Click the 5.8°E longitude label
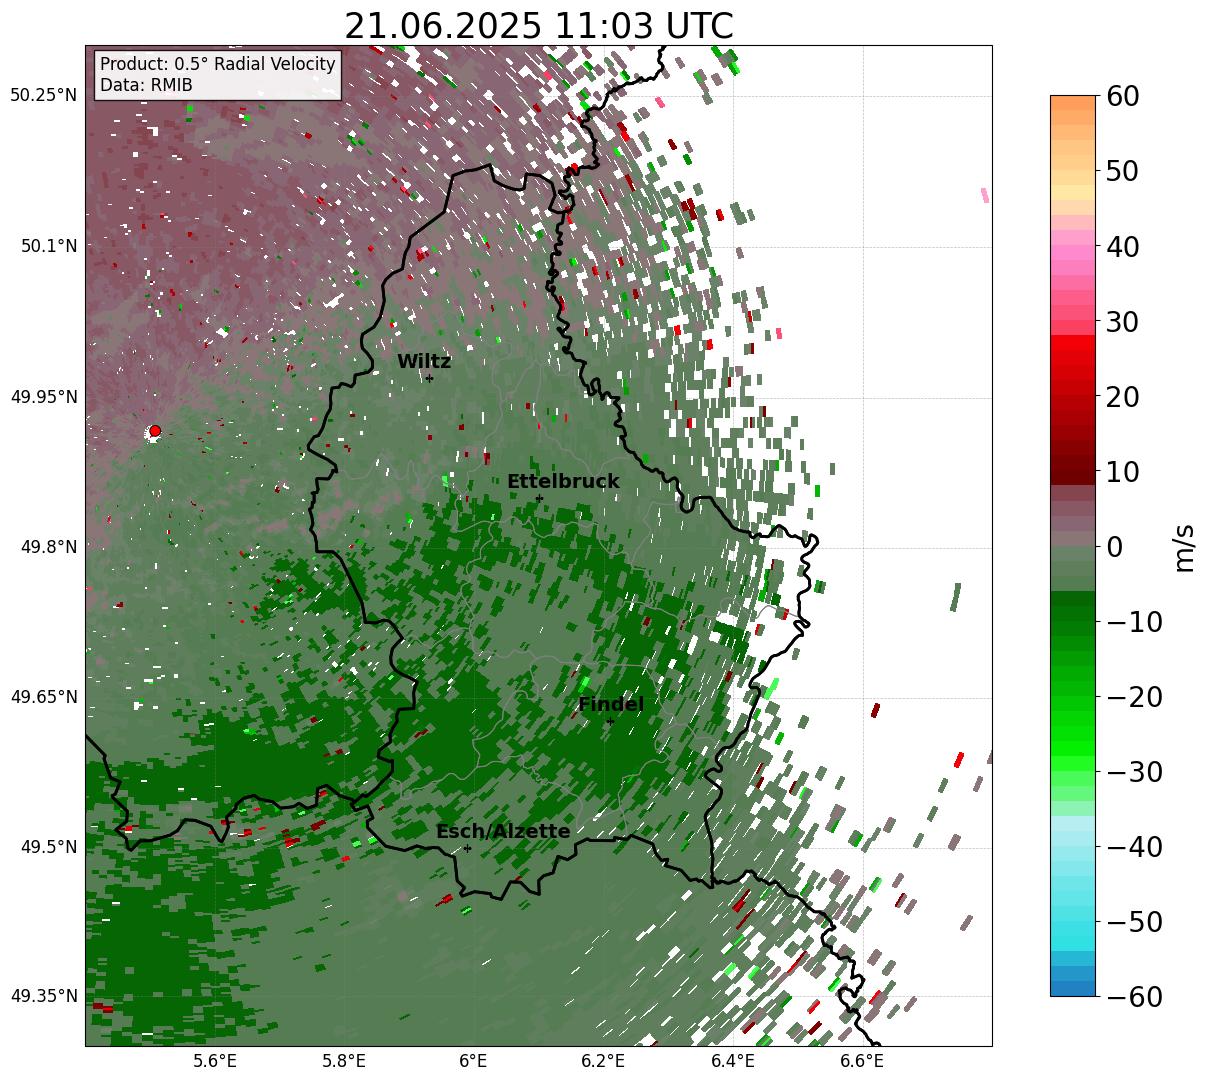 pyautogui.click(x=344, y=1061)
